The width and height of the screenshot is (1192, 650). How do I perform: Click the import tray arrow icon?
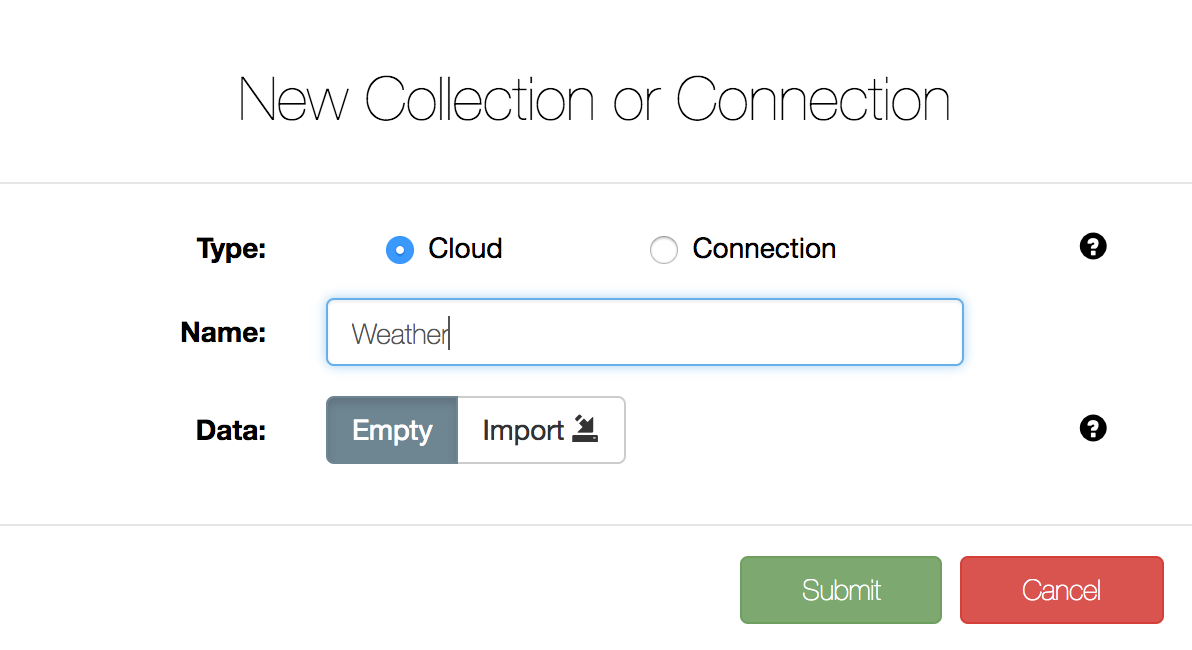585,429
